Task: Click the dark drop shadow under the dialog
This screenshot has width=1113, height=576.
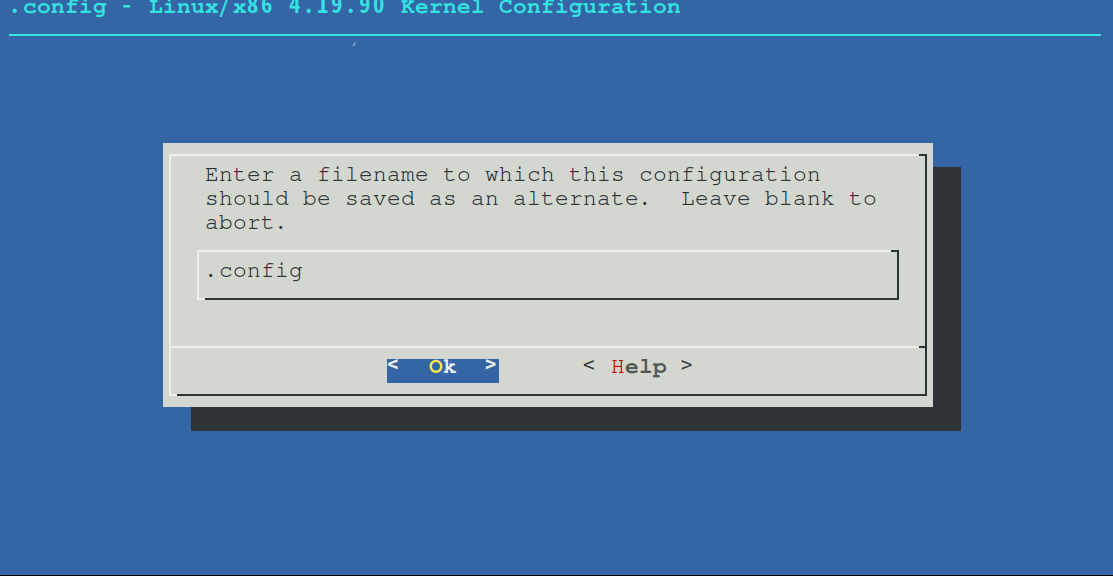Action: point(575,419)
